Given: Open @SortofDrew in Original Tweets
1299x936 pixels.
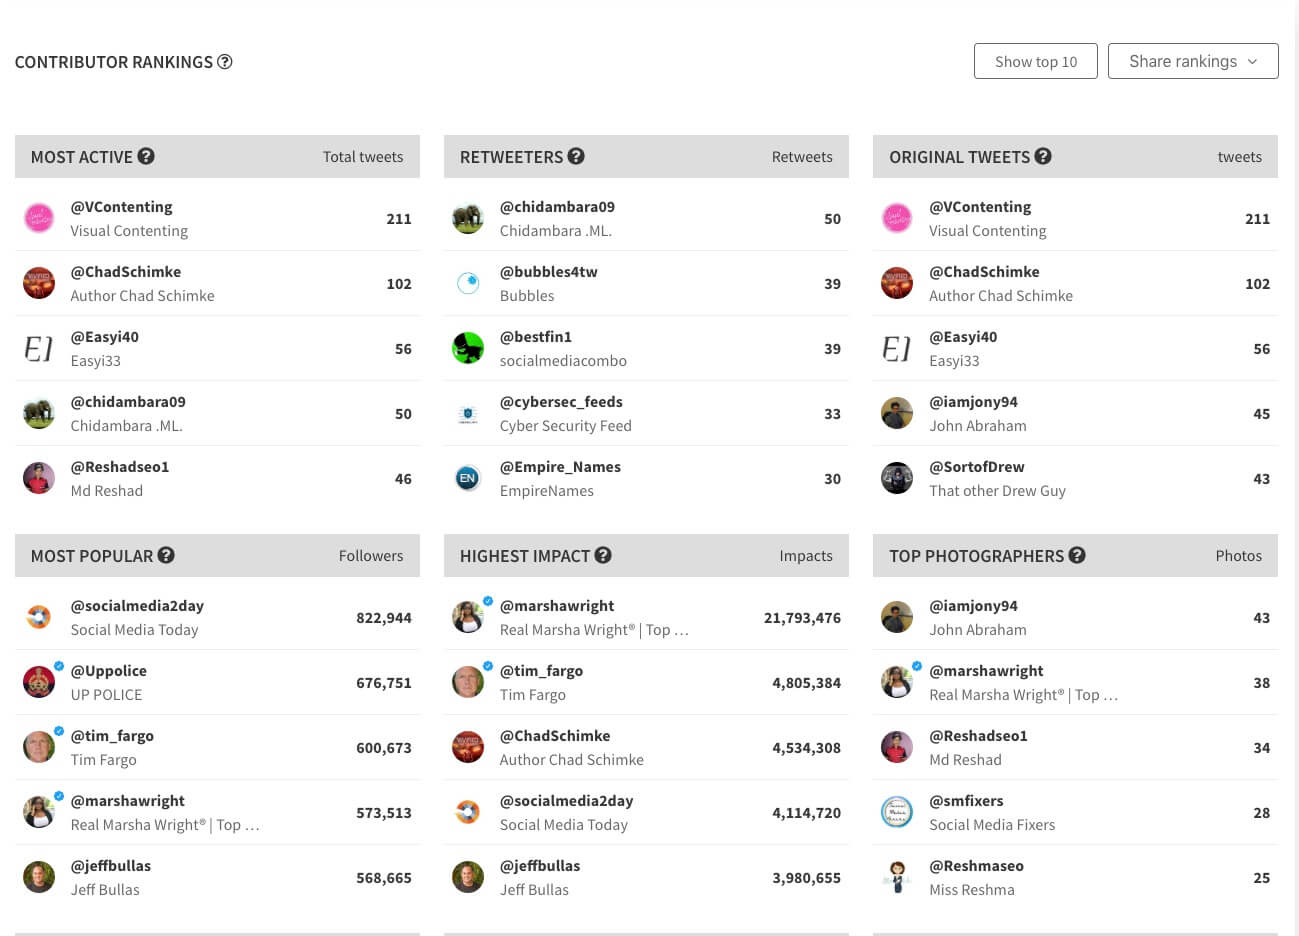Looking at the screenshot, I should [977, 467].
